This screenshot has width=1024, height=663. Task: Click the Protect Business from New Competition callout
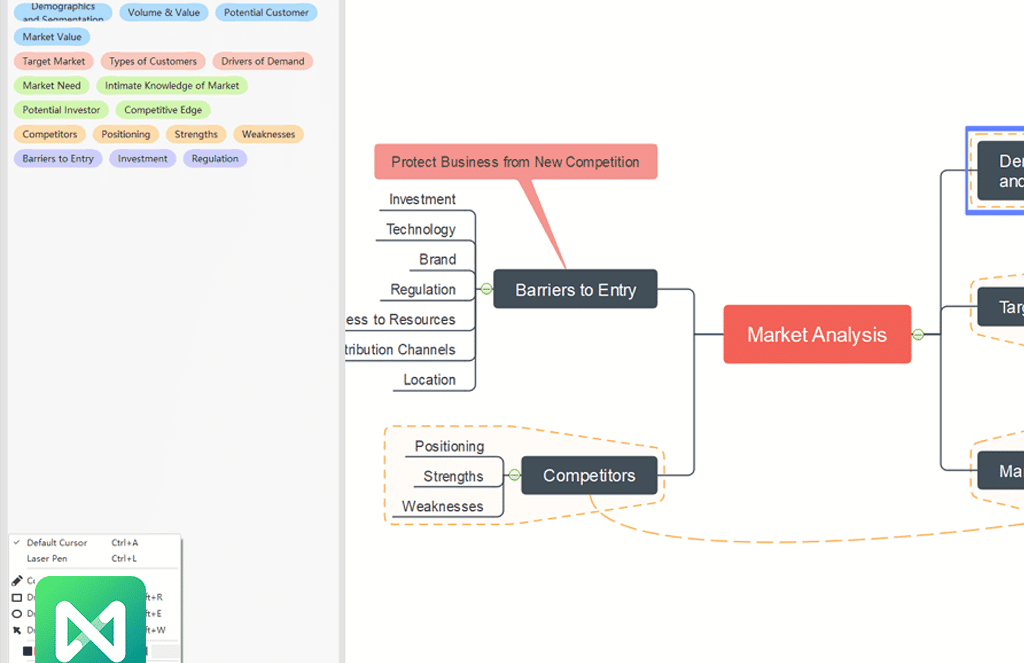click(515, 162)
